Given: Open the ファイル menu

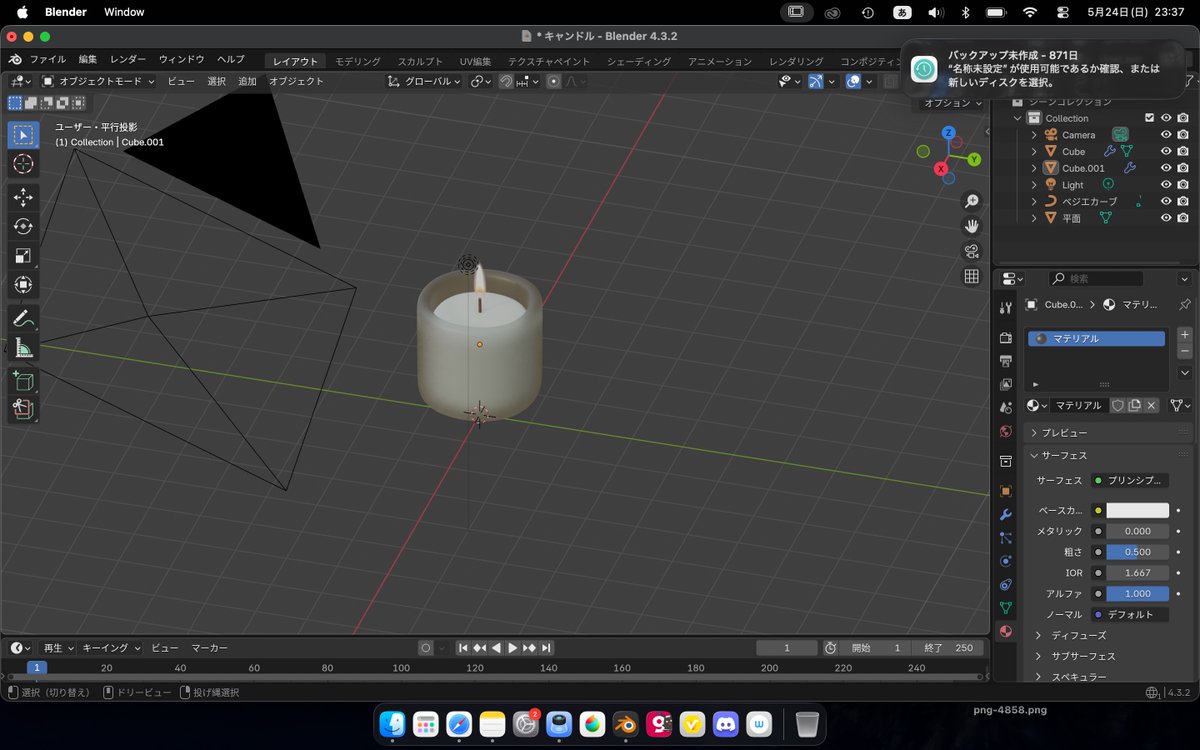Looking at the screenshot, I should point(47,59).
